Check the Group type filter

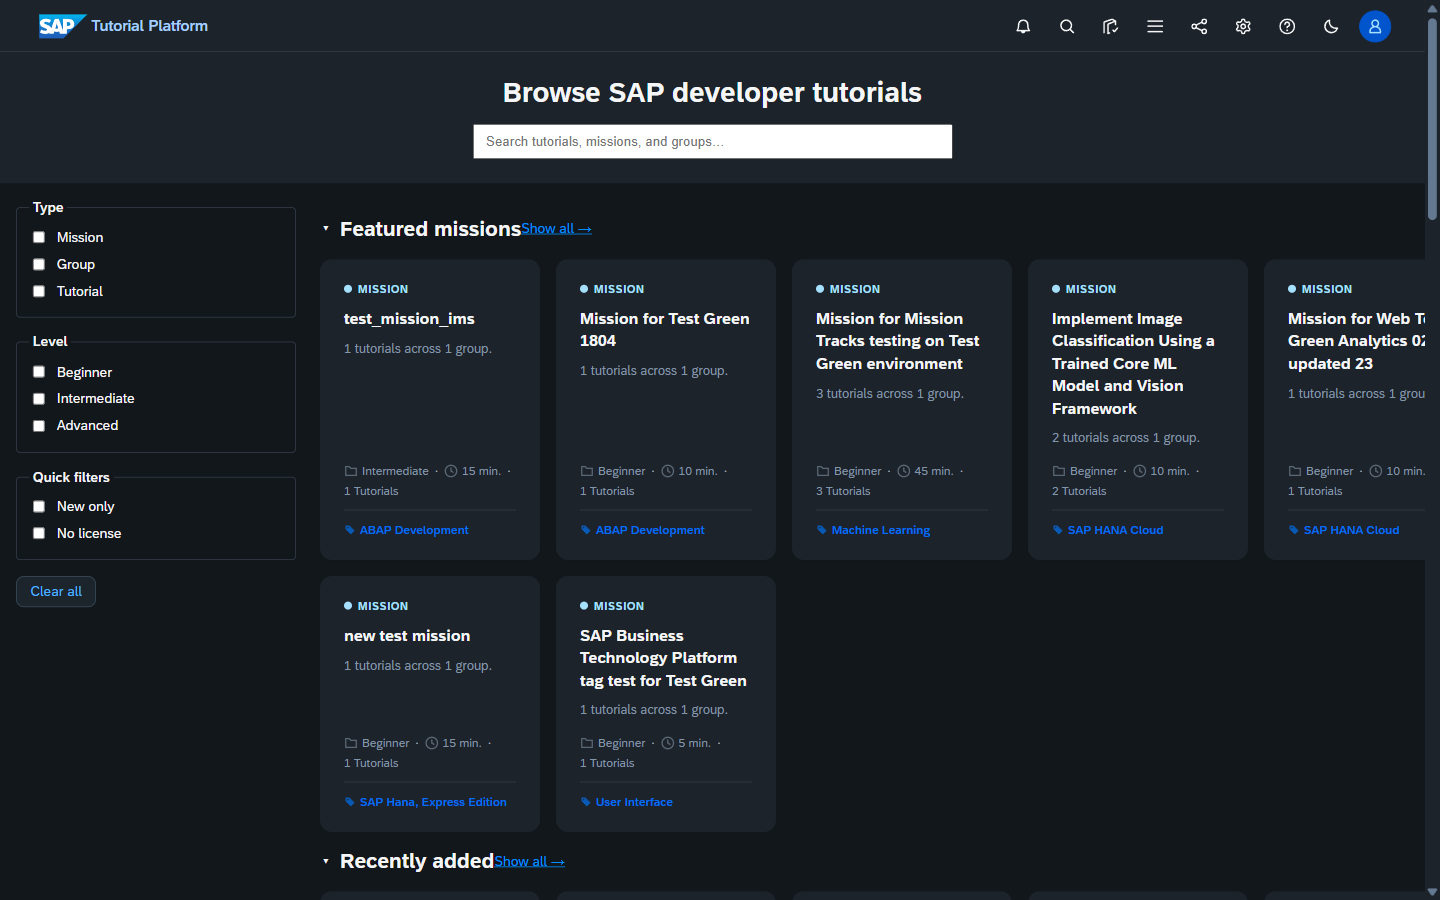39,264
